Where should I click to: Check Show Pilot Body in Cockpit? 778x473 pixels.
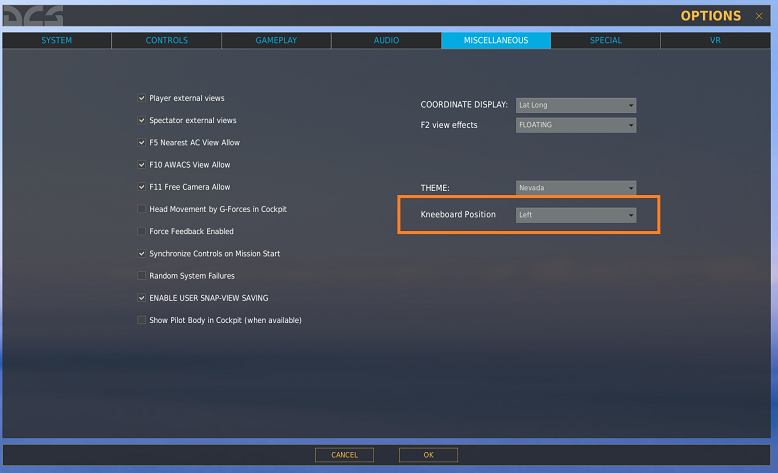point(142,320)
